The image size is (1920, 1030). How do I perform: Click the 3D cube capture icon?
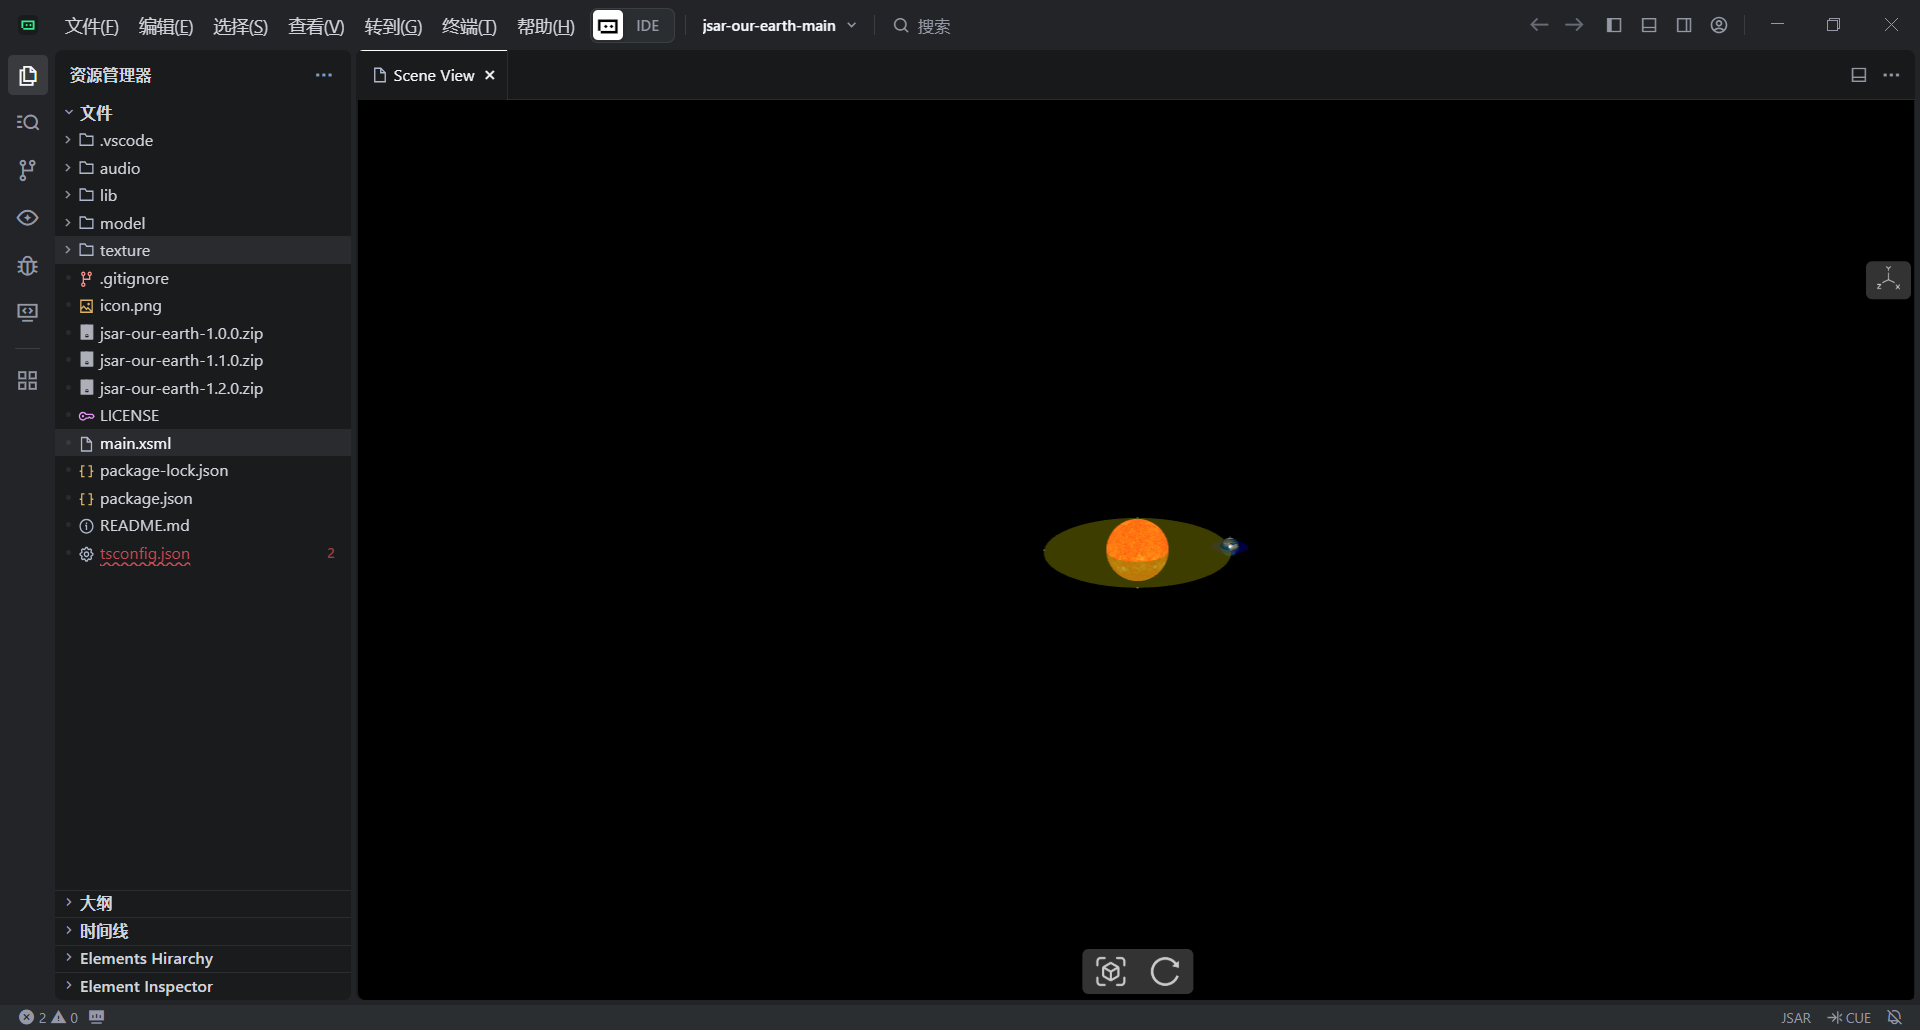pos(1111,971)
